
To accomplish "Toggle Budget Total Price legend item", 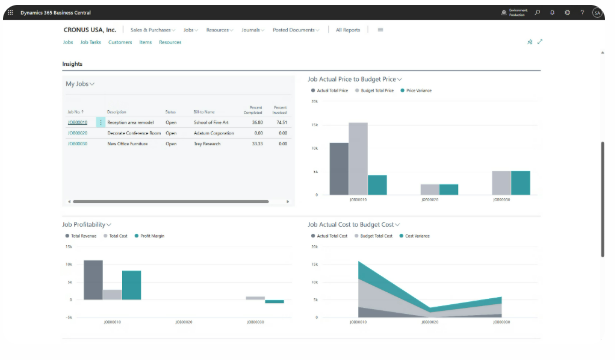I will 375,91.
